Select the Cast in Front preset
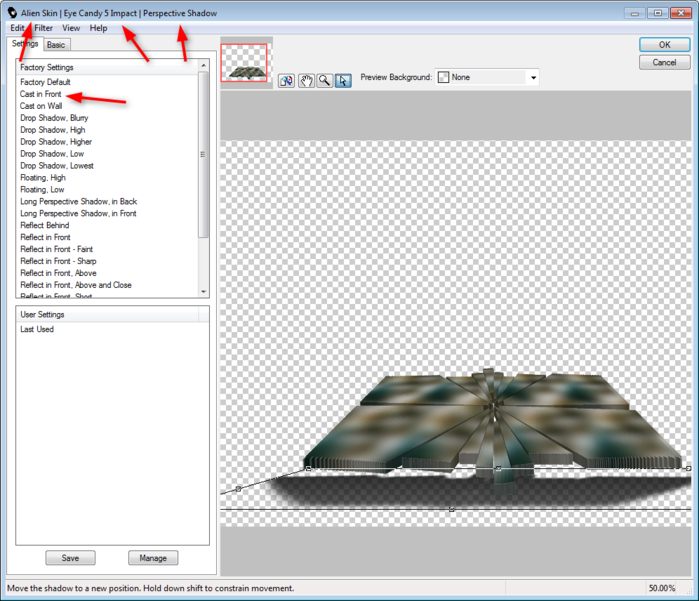699x601 pixels. pyautogui.click(x=41, y=94)
